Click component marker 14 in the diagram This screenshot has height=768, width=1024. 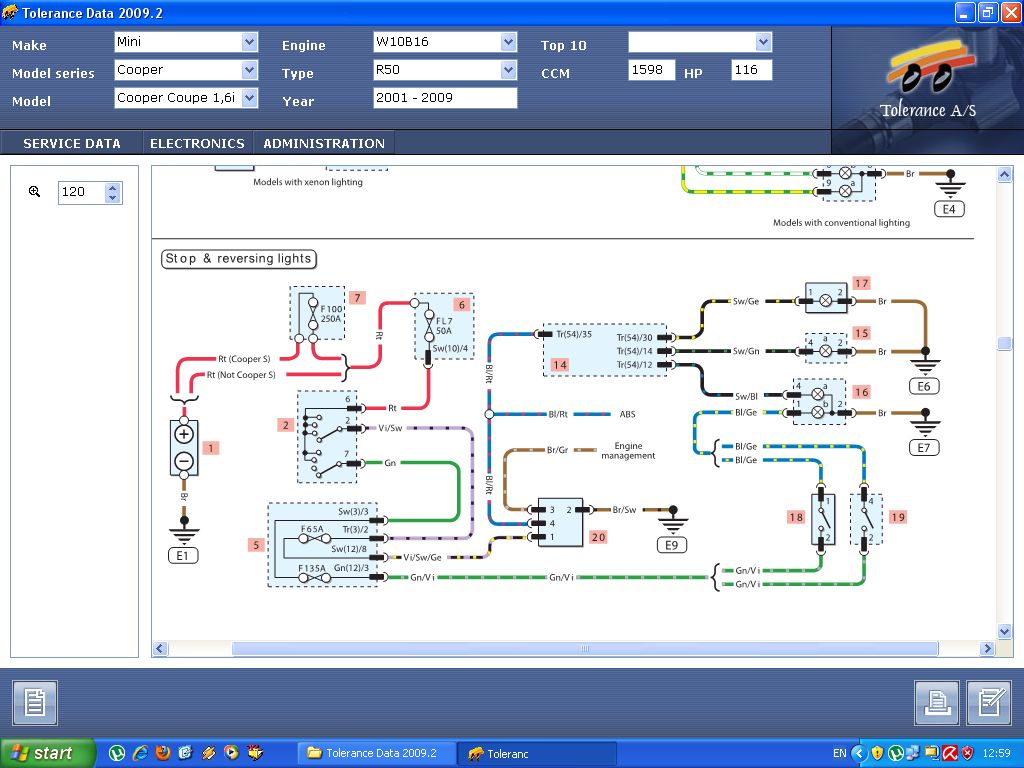pyautogui.click(x=560, y=365)
